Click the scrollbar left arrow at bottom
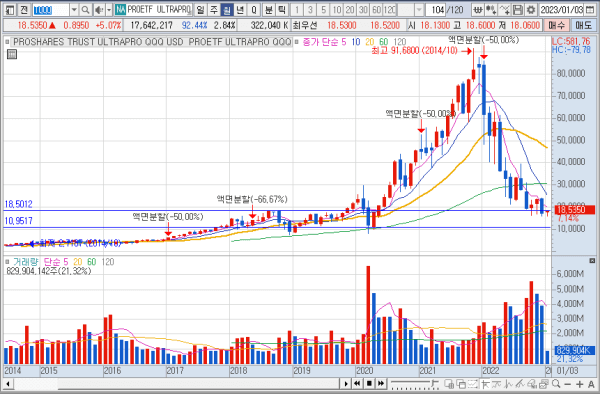 click(8, 384)
